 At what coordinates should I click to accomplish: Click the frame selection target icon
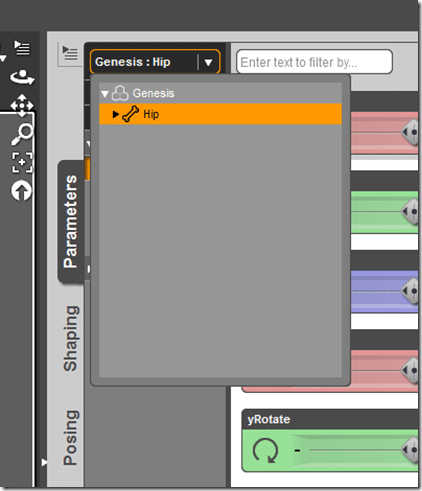pyautogui.click(x=22, y=162)
